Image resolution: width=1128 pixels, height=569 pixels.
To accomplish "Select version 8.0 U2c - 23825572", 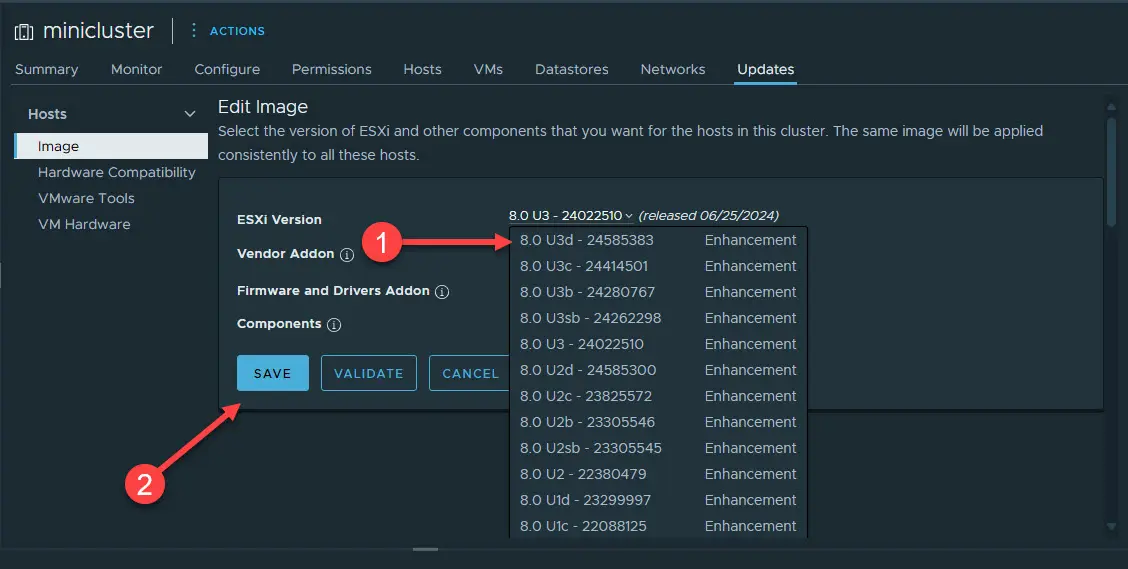I will (658, 396).
